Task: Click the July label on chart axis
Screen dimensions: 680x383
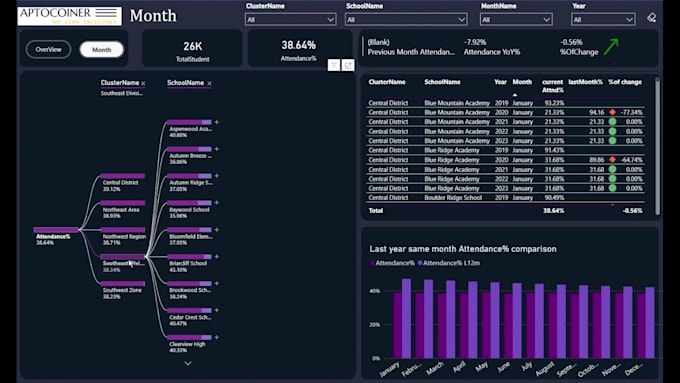Action: click(x=526, y=367)
